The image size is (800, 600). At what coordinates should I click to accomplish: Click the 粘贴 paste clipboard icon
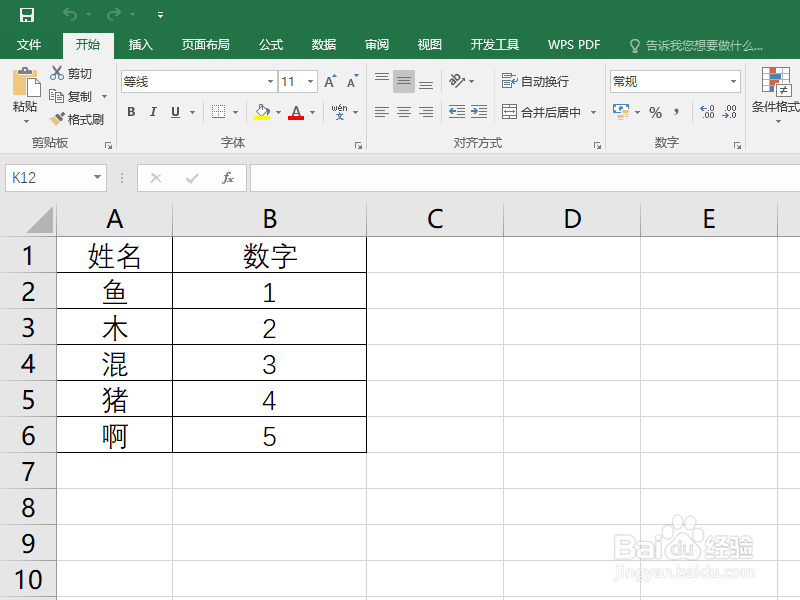click(26, 82)
